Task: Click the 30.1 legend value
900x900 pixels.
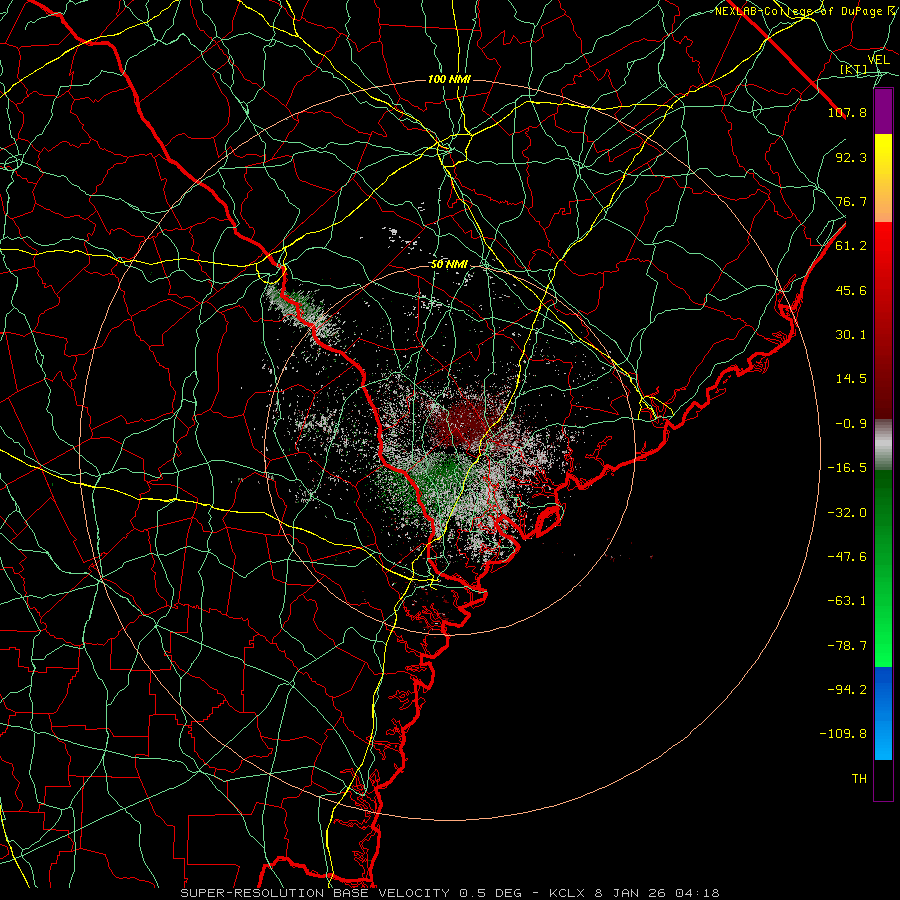Action: coord(851,335)
